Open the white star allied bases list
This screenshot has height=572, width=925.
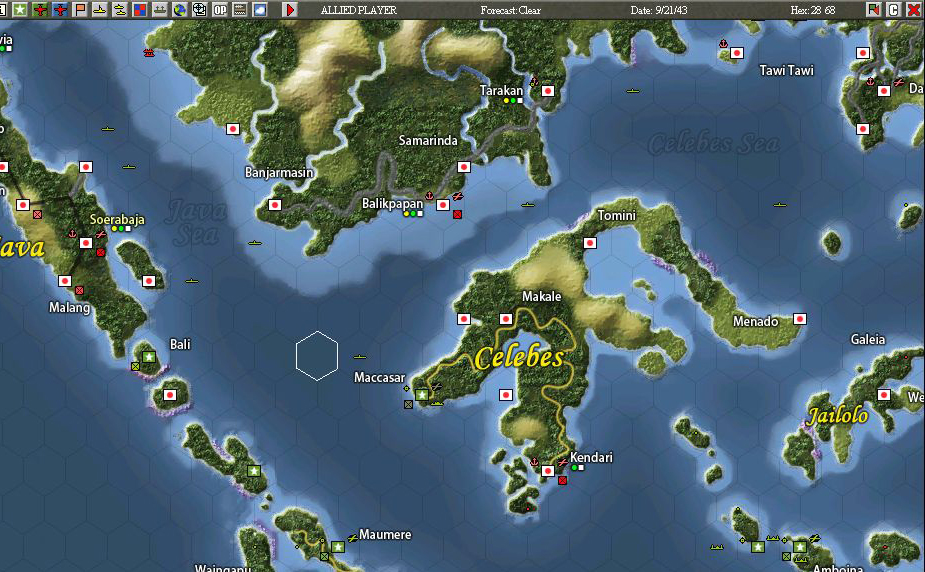click(20, 9)
